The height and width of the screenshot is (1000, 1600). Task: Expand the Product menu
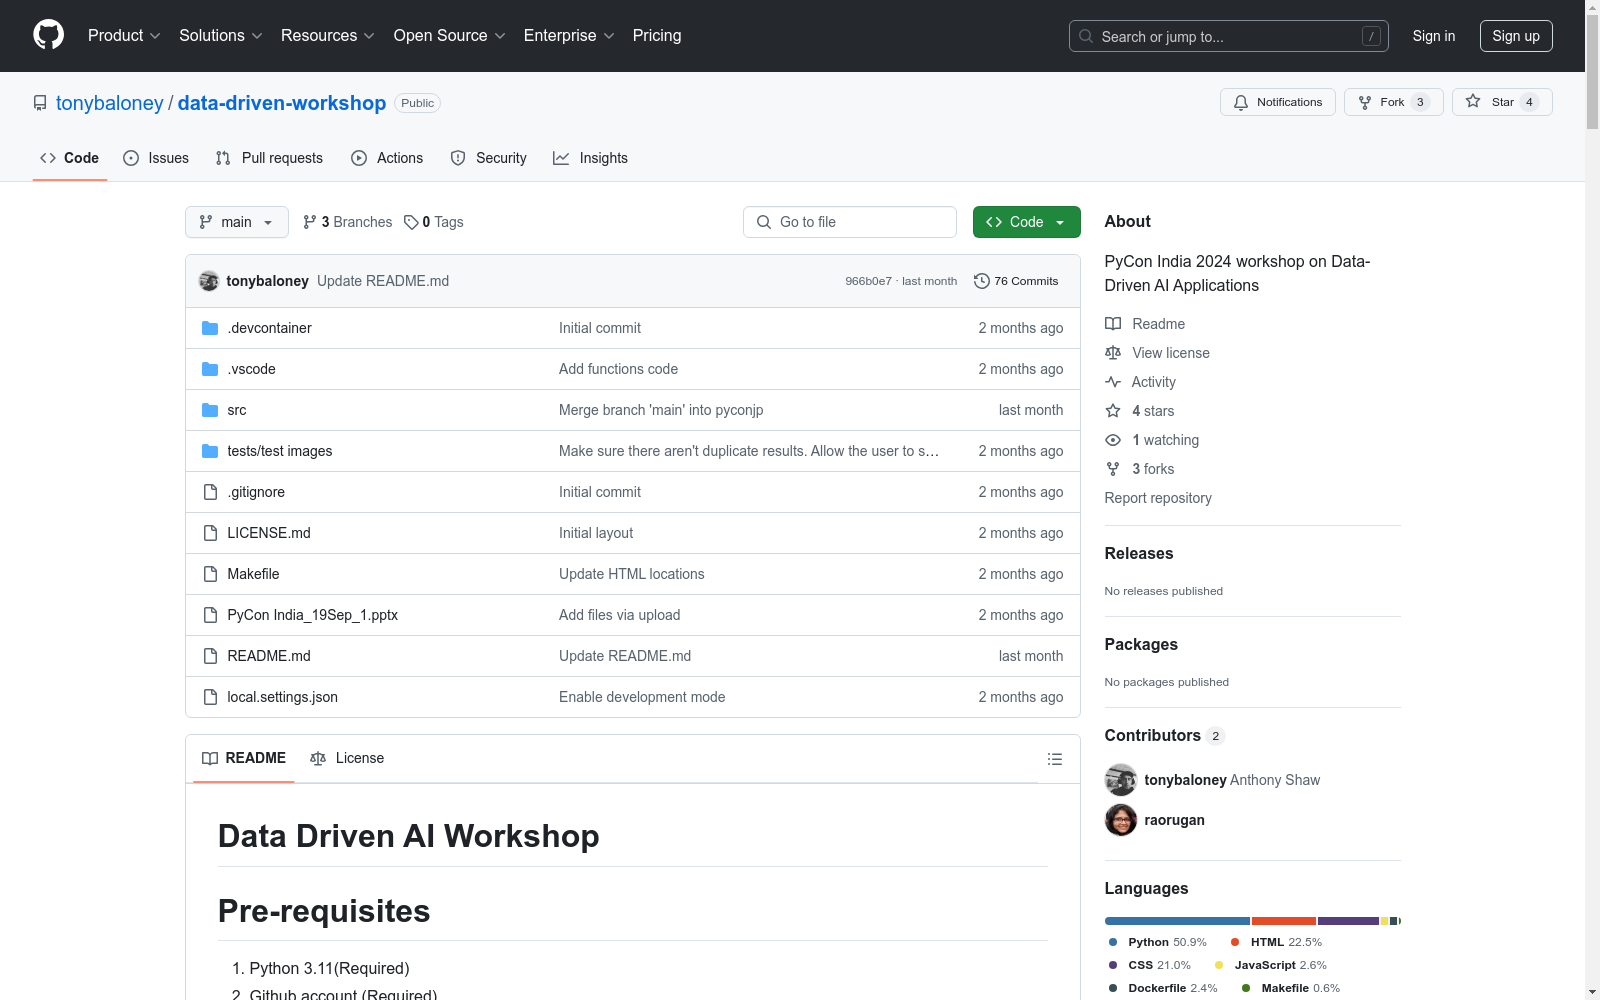point(124,35)
